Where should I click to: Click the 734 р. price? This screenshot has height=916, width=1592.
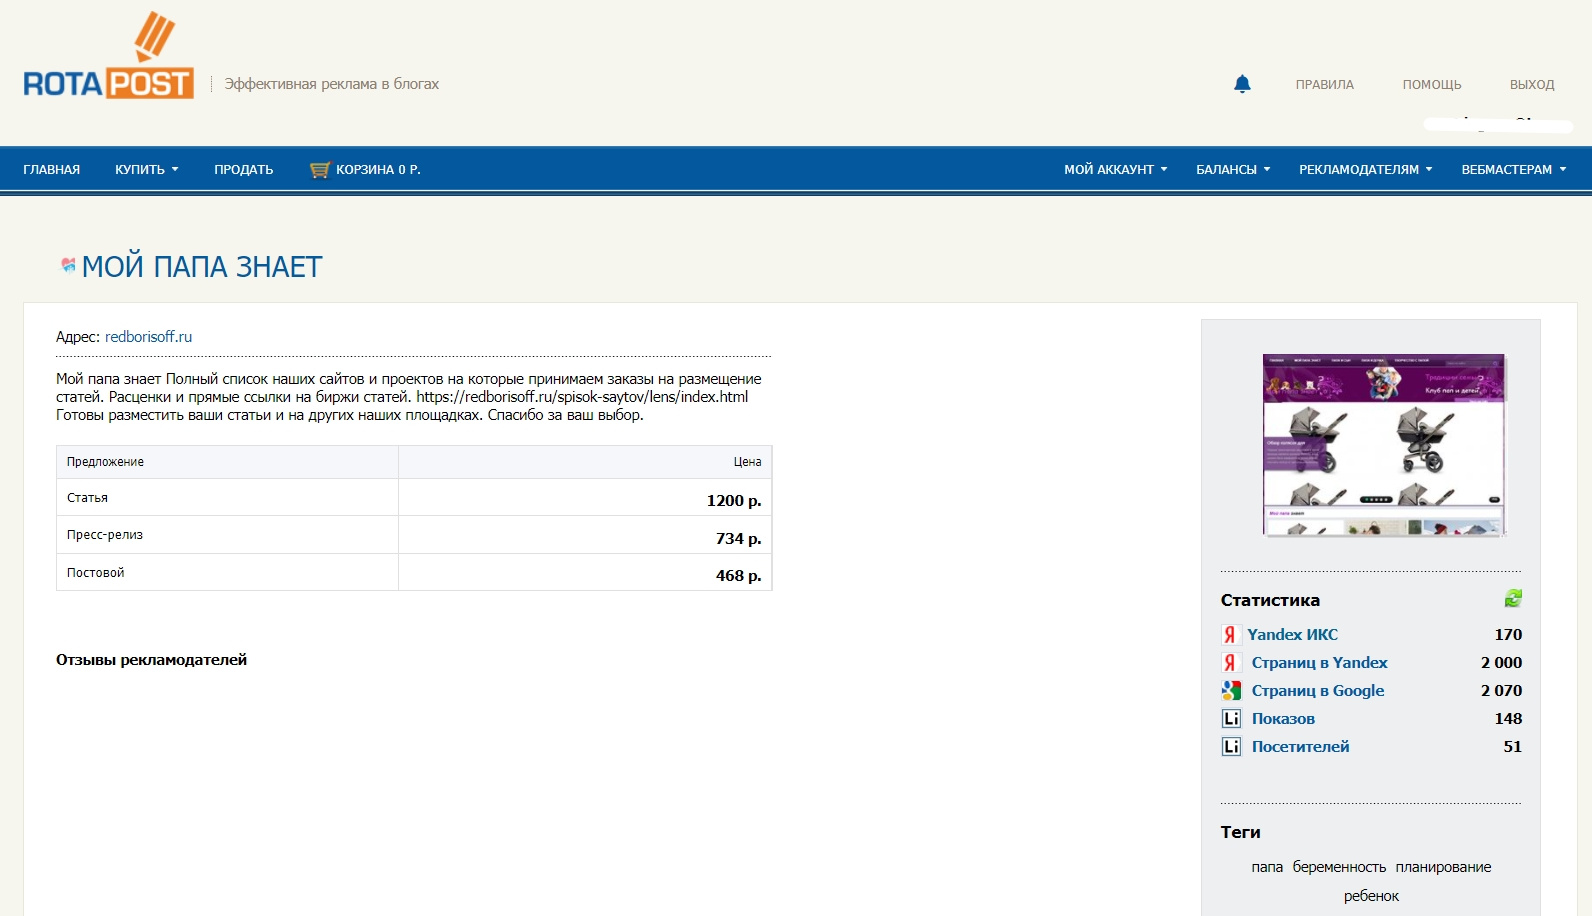[x=738, y=538]
